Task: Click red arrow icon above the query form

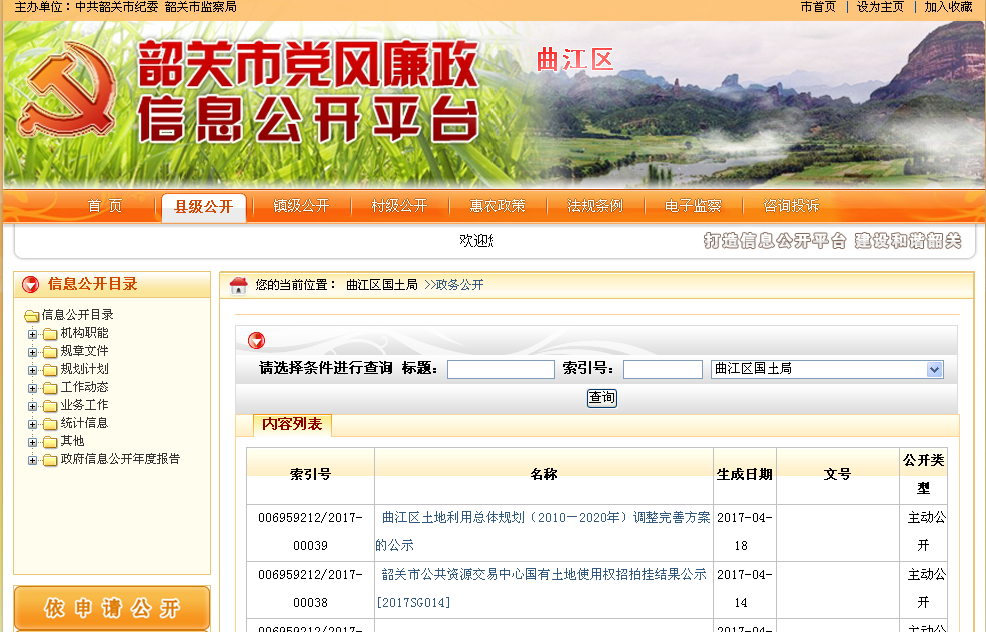Action: click(257, 341)
